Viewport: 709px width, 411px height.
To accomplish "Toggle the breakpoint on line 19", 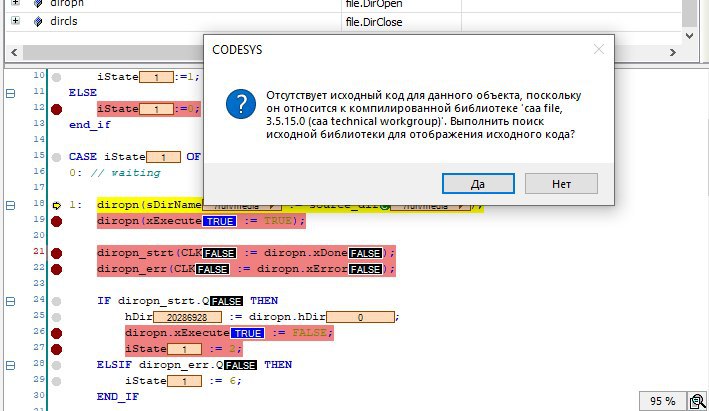I will pos(57,221).
